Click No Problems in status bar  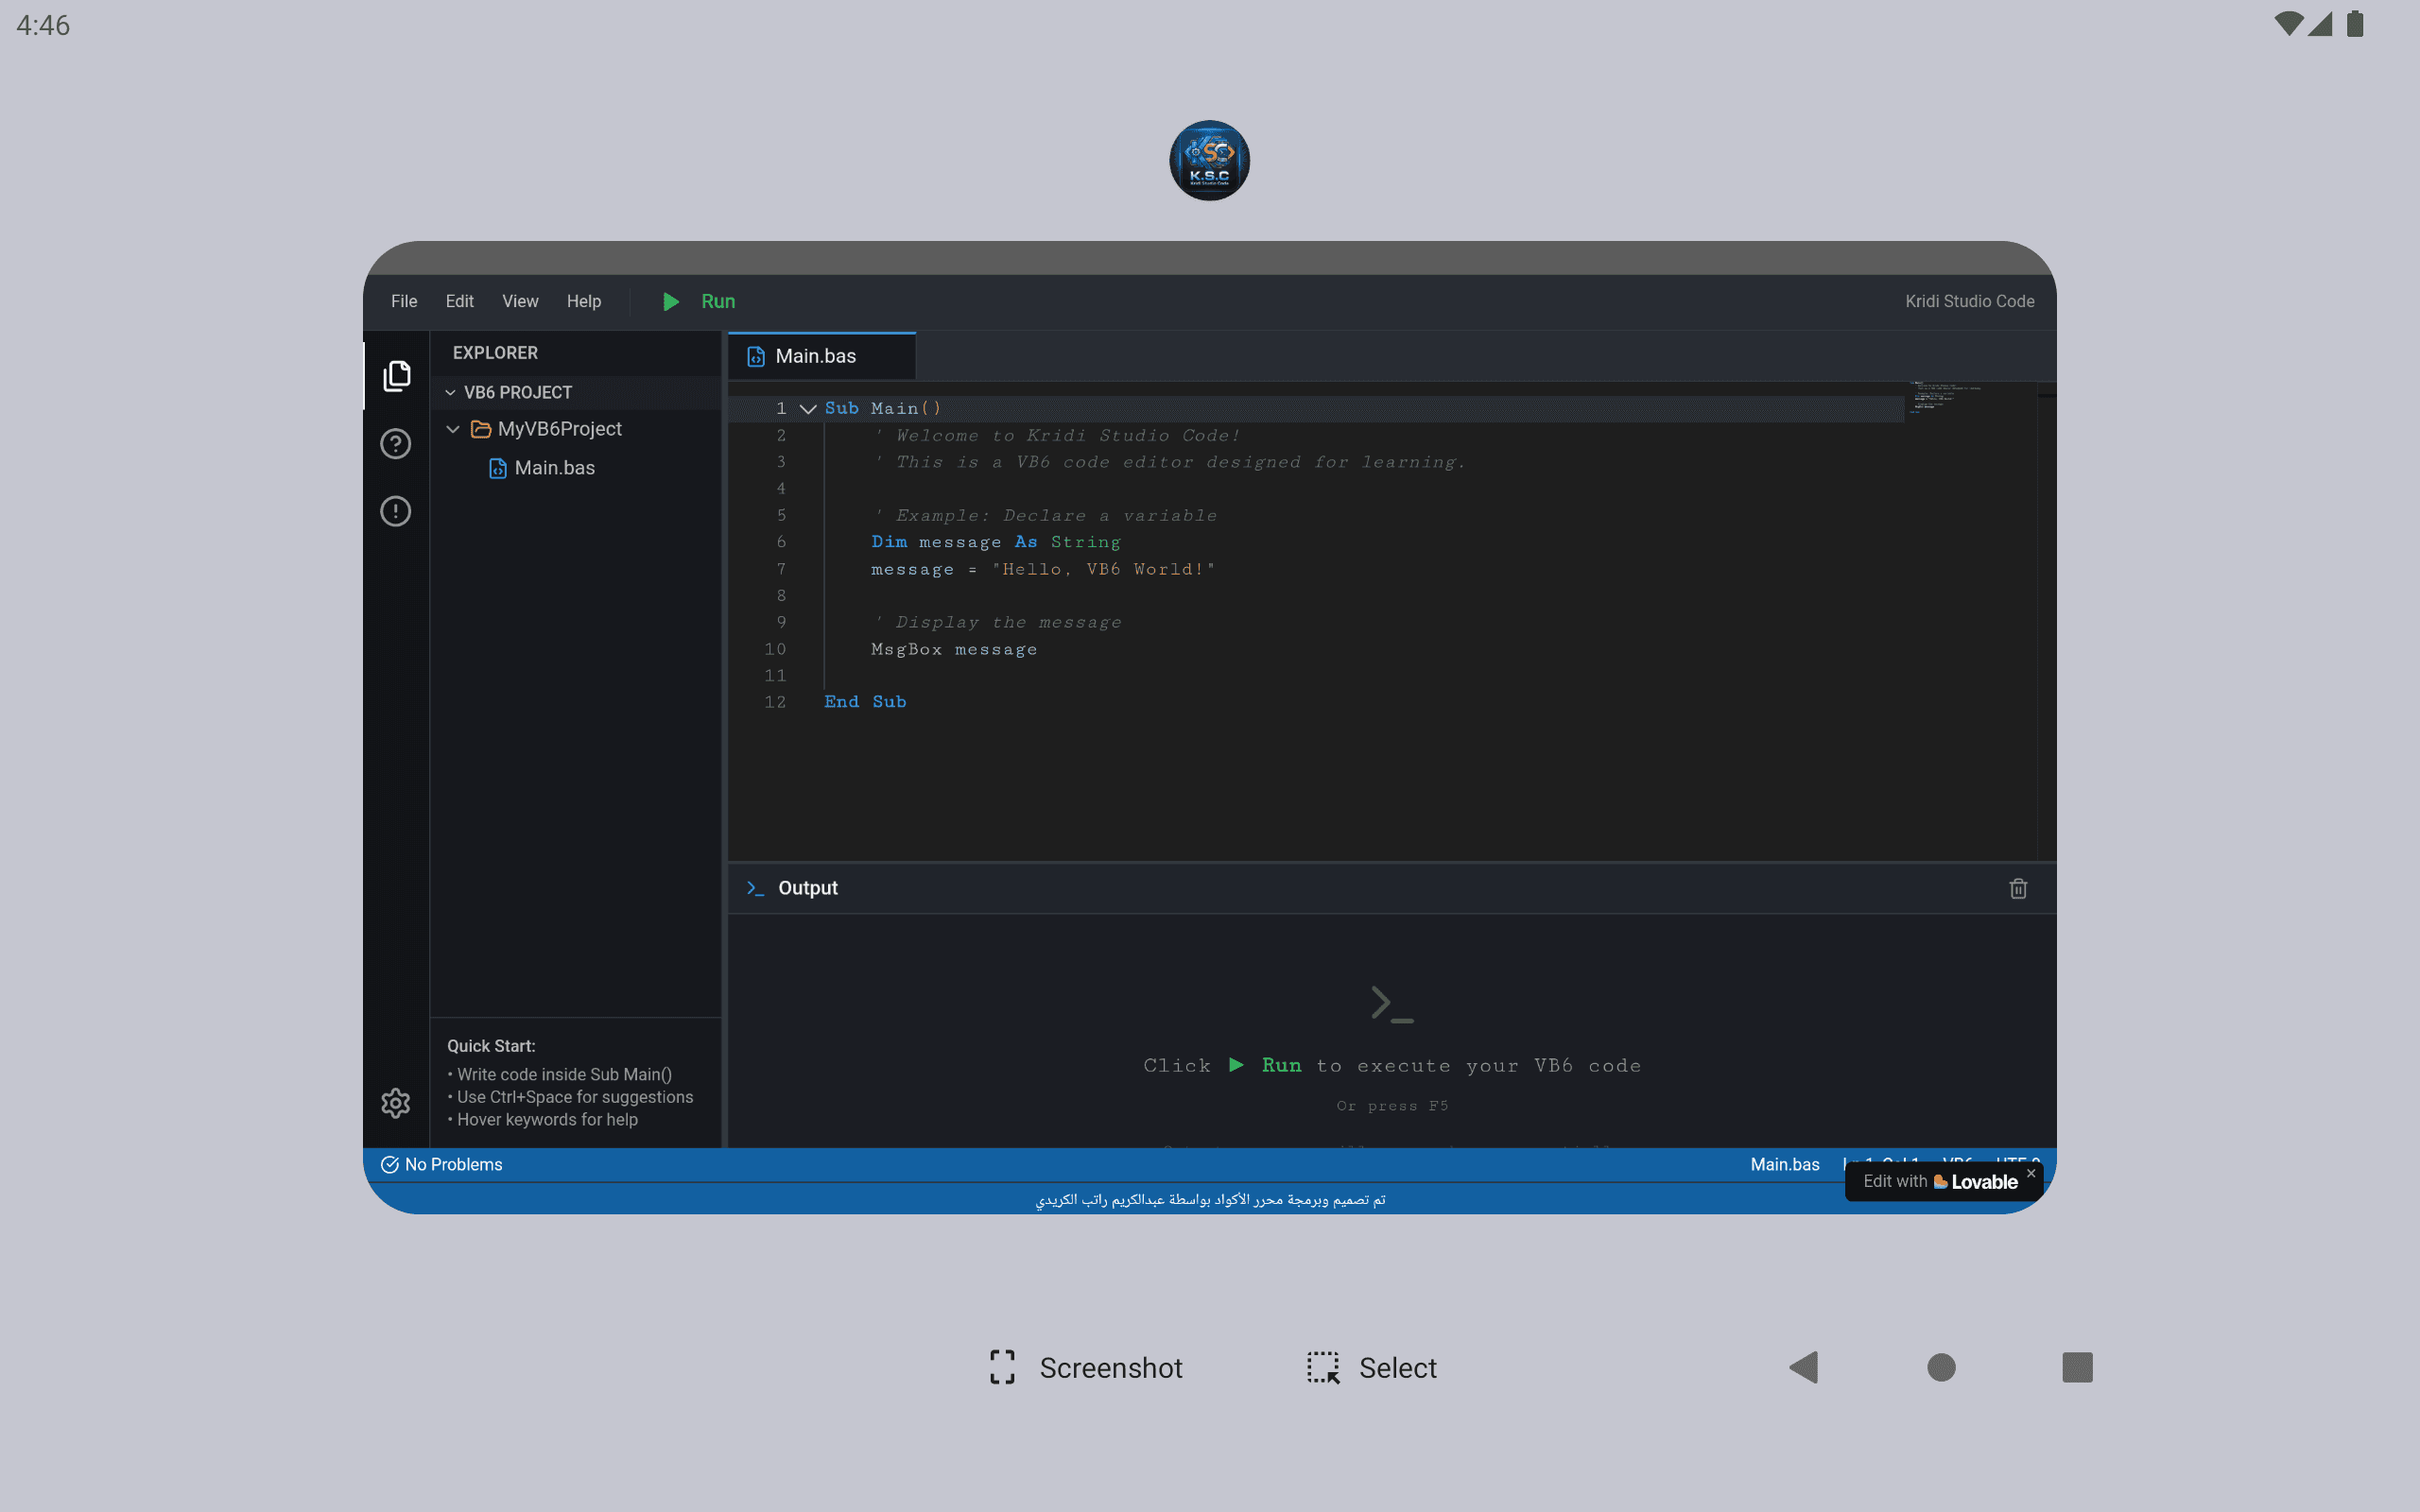click(441, 1164)
